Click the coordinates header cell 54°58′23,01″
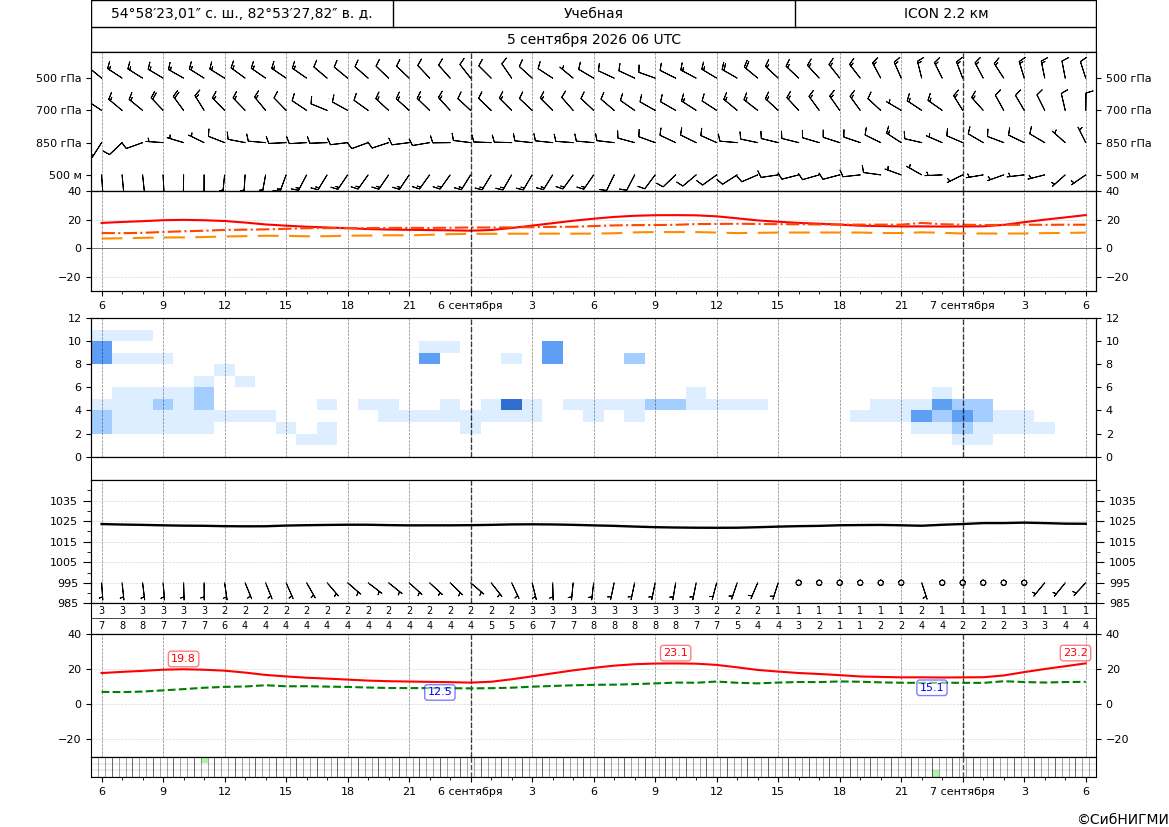The width and height of the screenshot is (1169, 827). 242,13
